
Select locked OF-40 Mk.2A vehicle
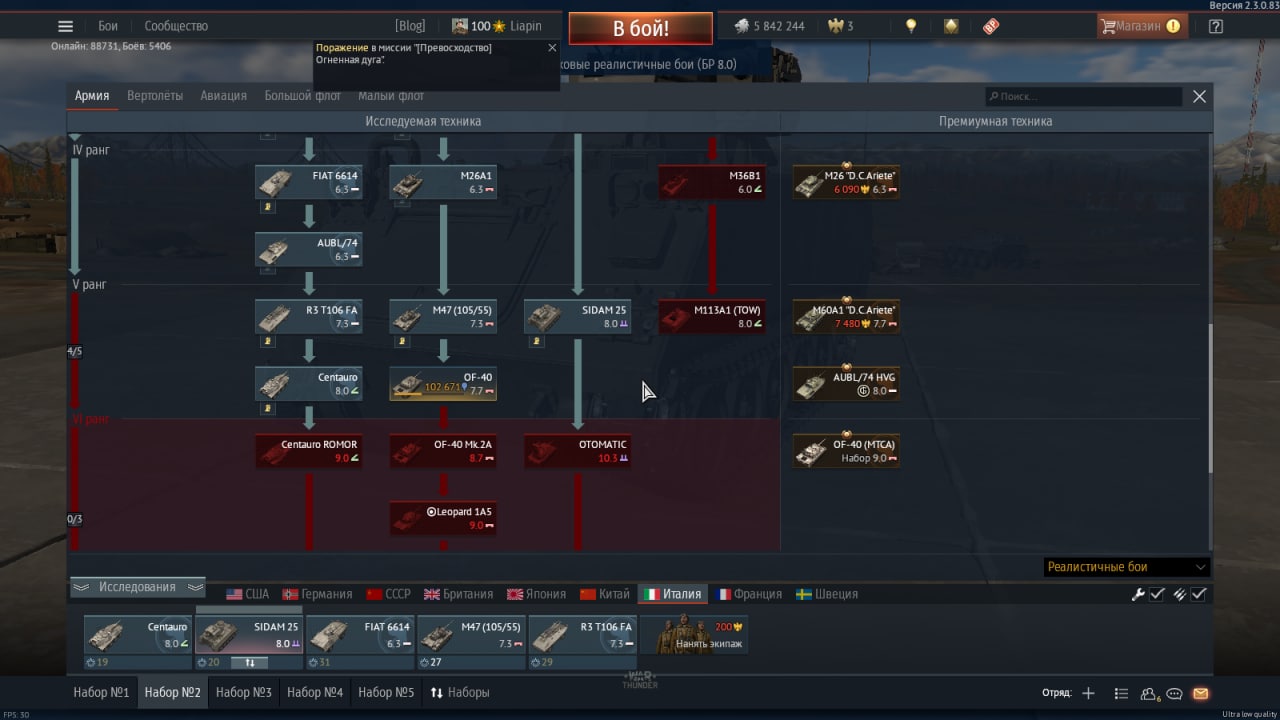click(442, 451)
